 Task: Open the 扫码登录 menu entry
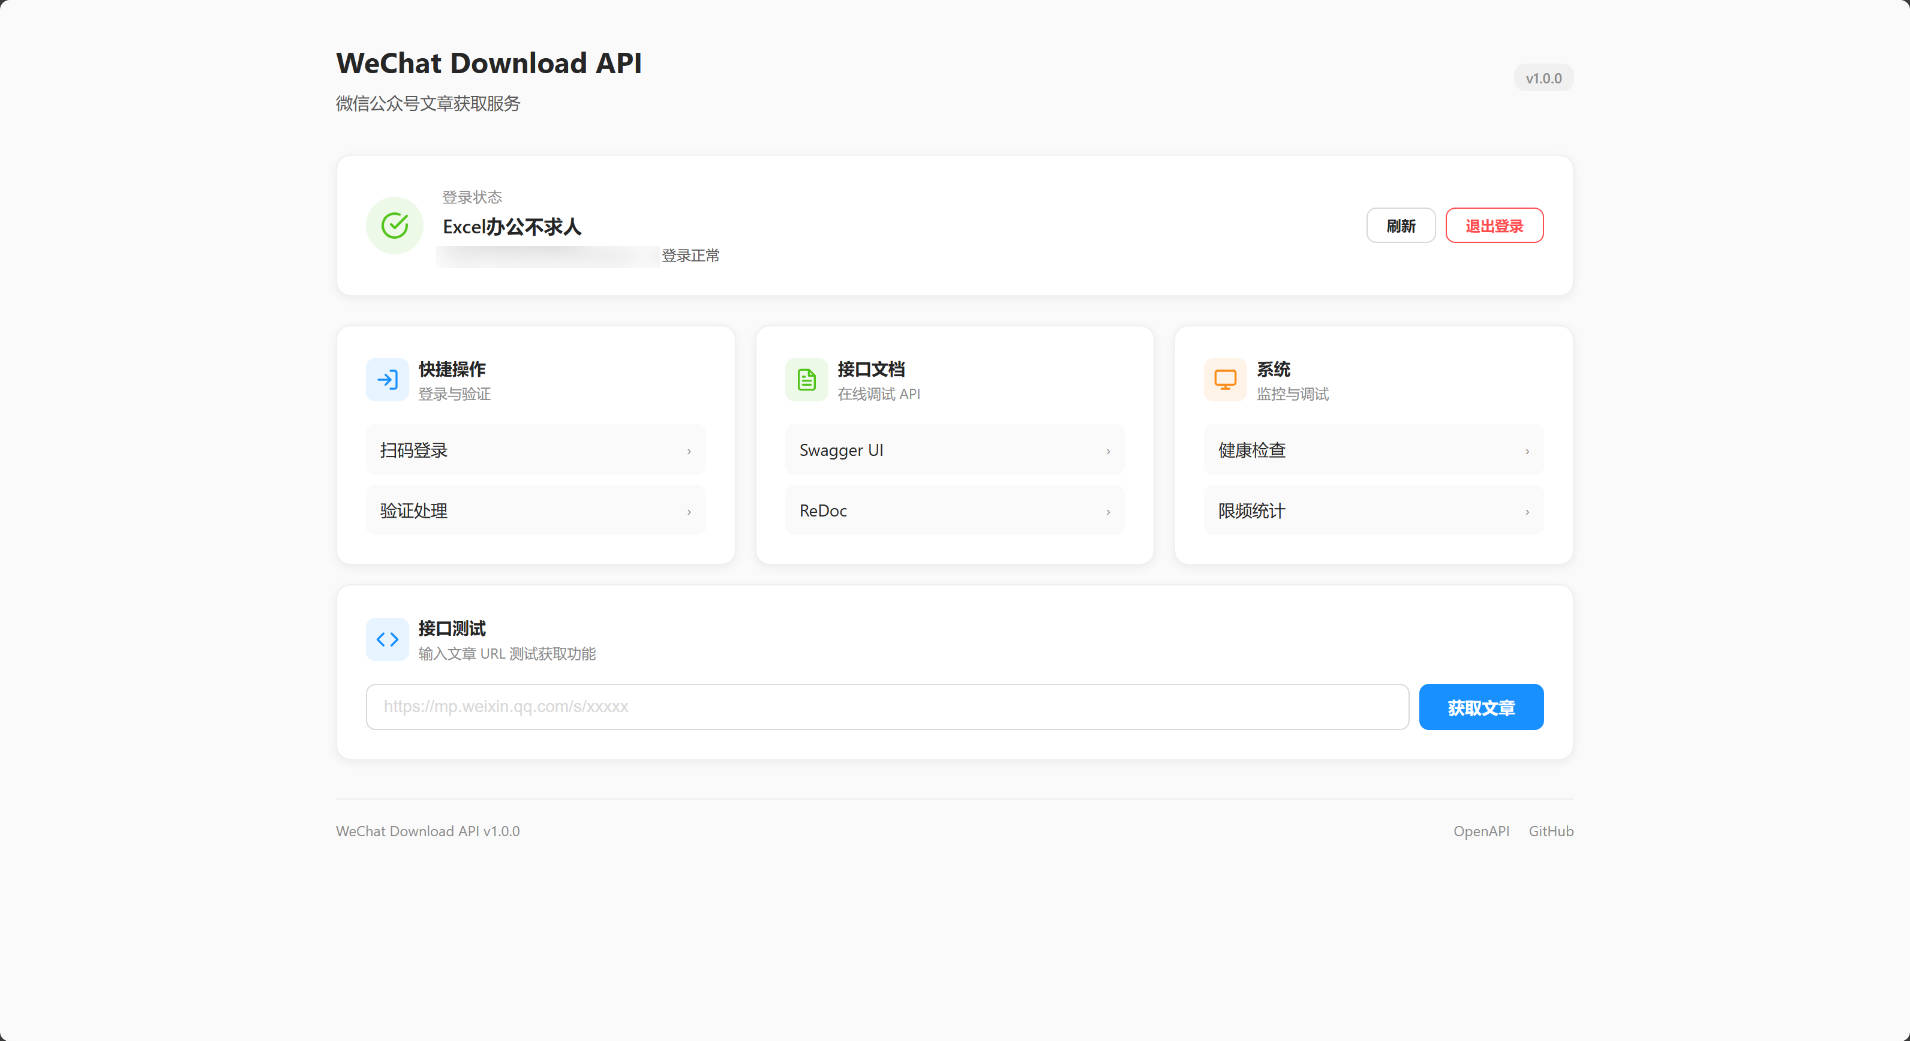[x=535, y=451]
